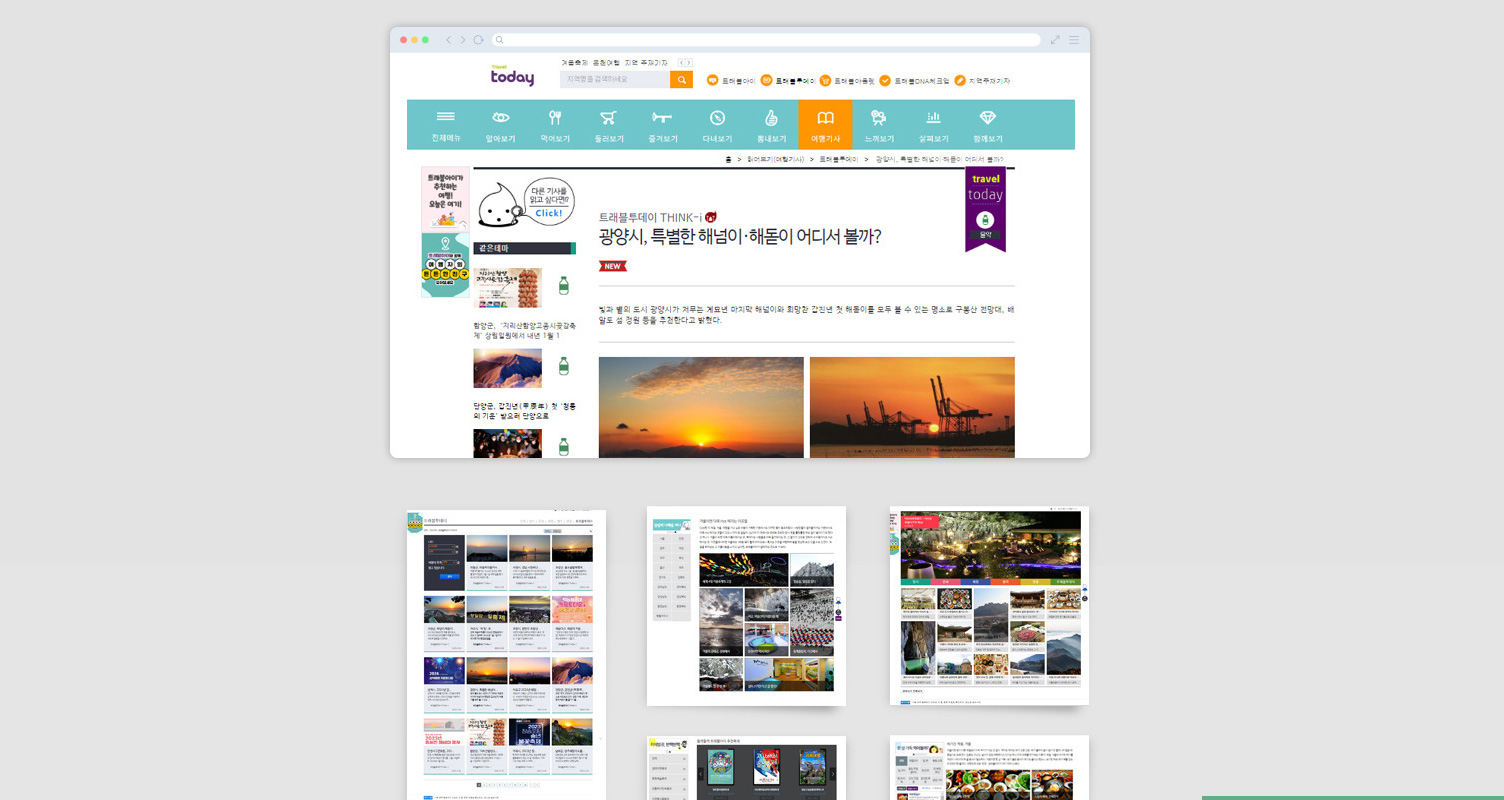Open the 전체메뉴 hamburger menu
The image size is (1504, 800).
(x=446, y=125)
